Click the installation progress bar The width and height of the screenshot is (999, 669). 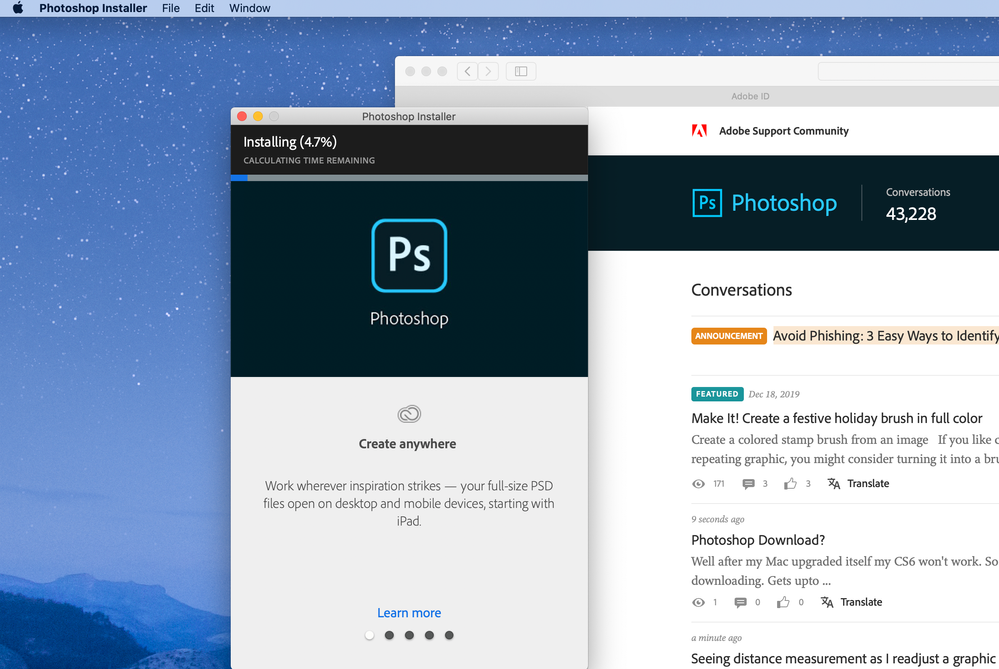click(x=409, y=178)
